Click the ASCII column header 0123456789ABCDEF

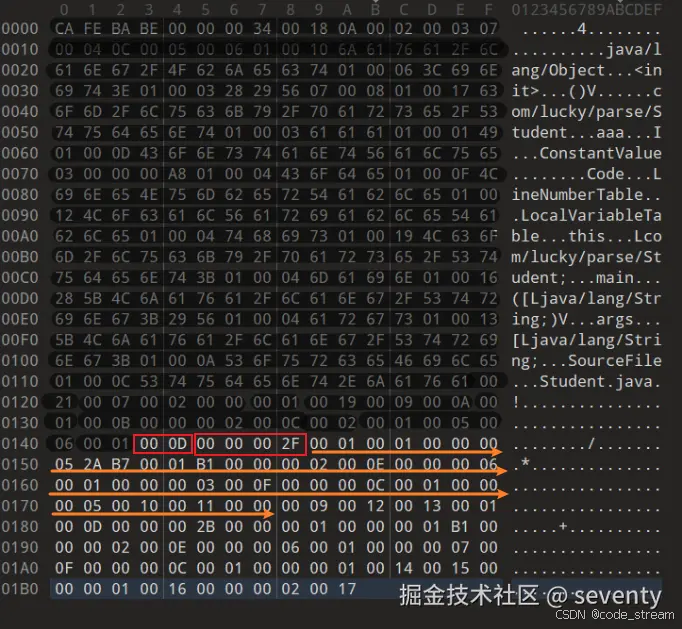pos(587,10)
